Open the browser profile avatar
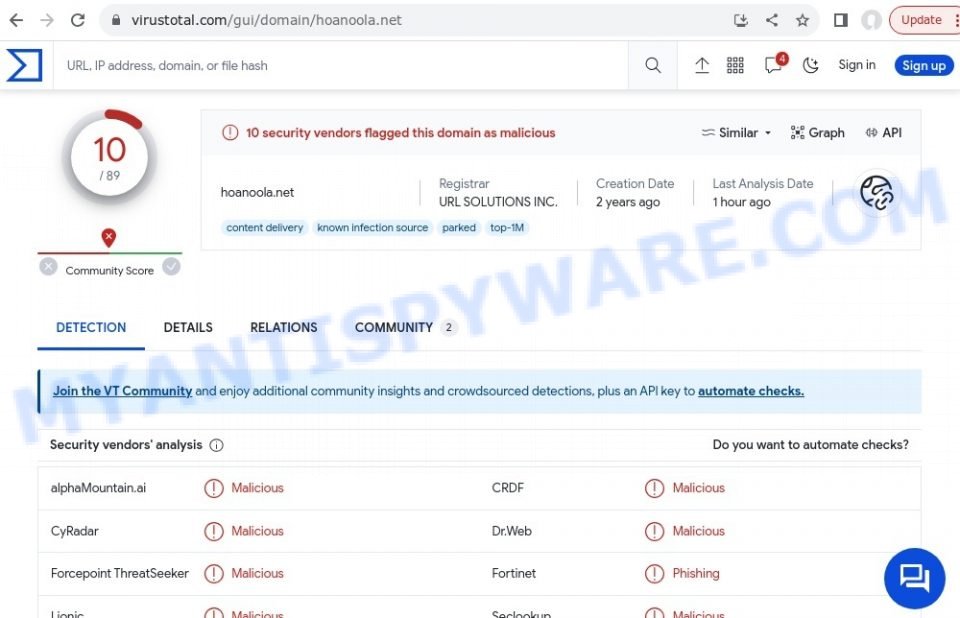 [871, 20]
